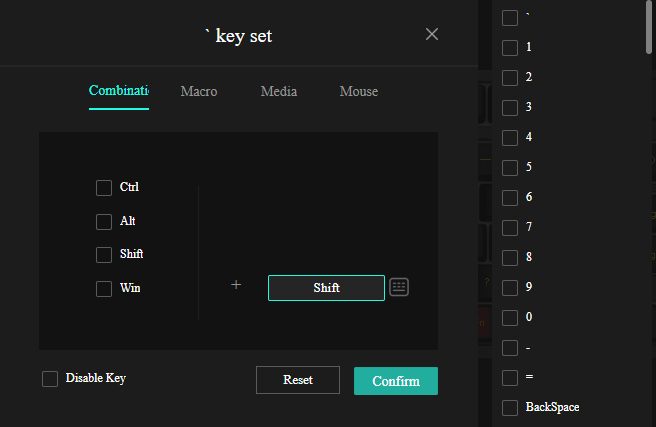Check the number 1 key option
656x427 pixels.
pyautogui.click(x=510, y=47)
